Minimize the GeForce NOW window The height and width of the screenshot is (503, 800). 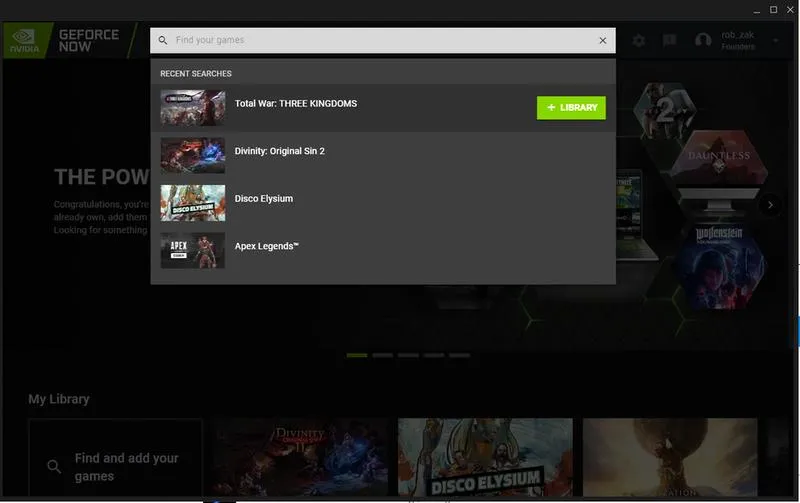pos(757,10)
